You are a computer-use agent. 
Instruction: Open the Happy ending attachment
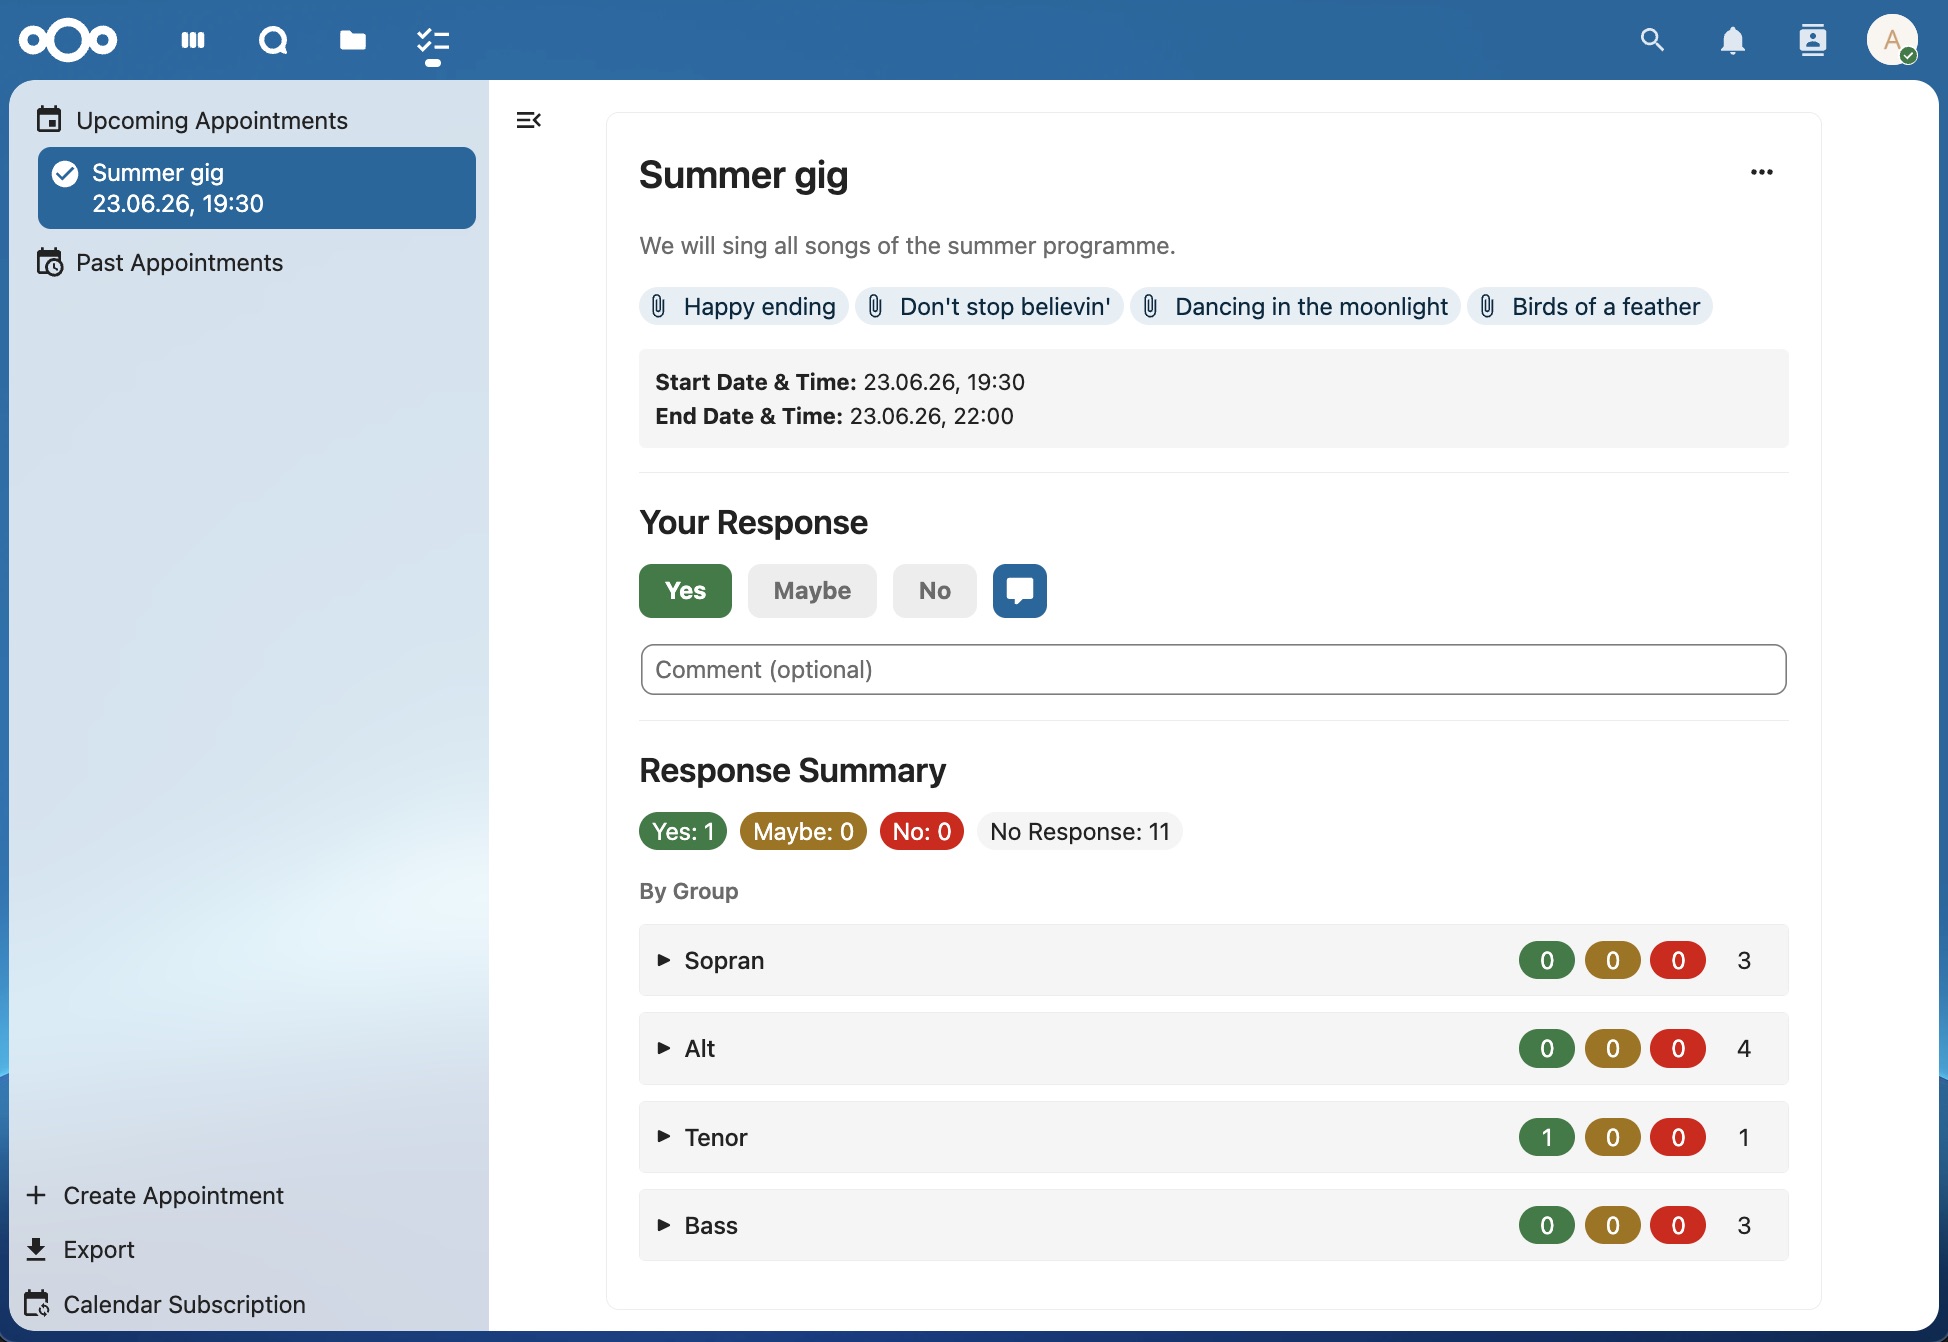coord(744,306)
